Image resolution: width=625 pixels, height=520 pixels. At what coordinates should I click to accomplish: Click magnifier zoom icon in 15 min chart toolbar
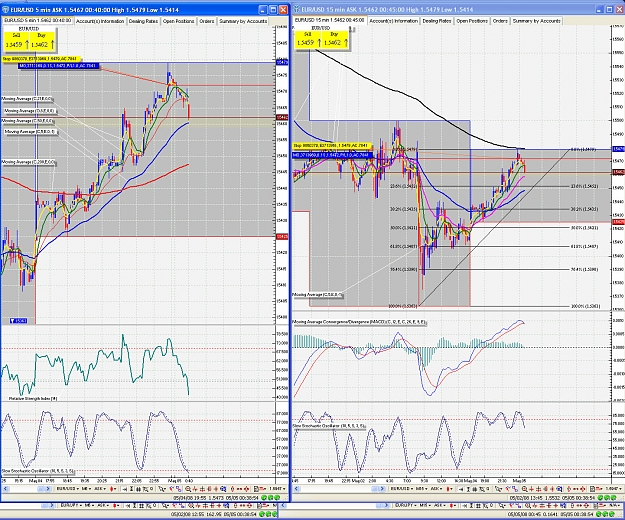tap(525, 489)
